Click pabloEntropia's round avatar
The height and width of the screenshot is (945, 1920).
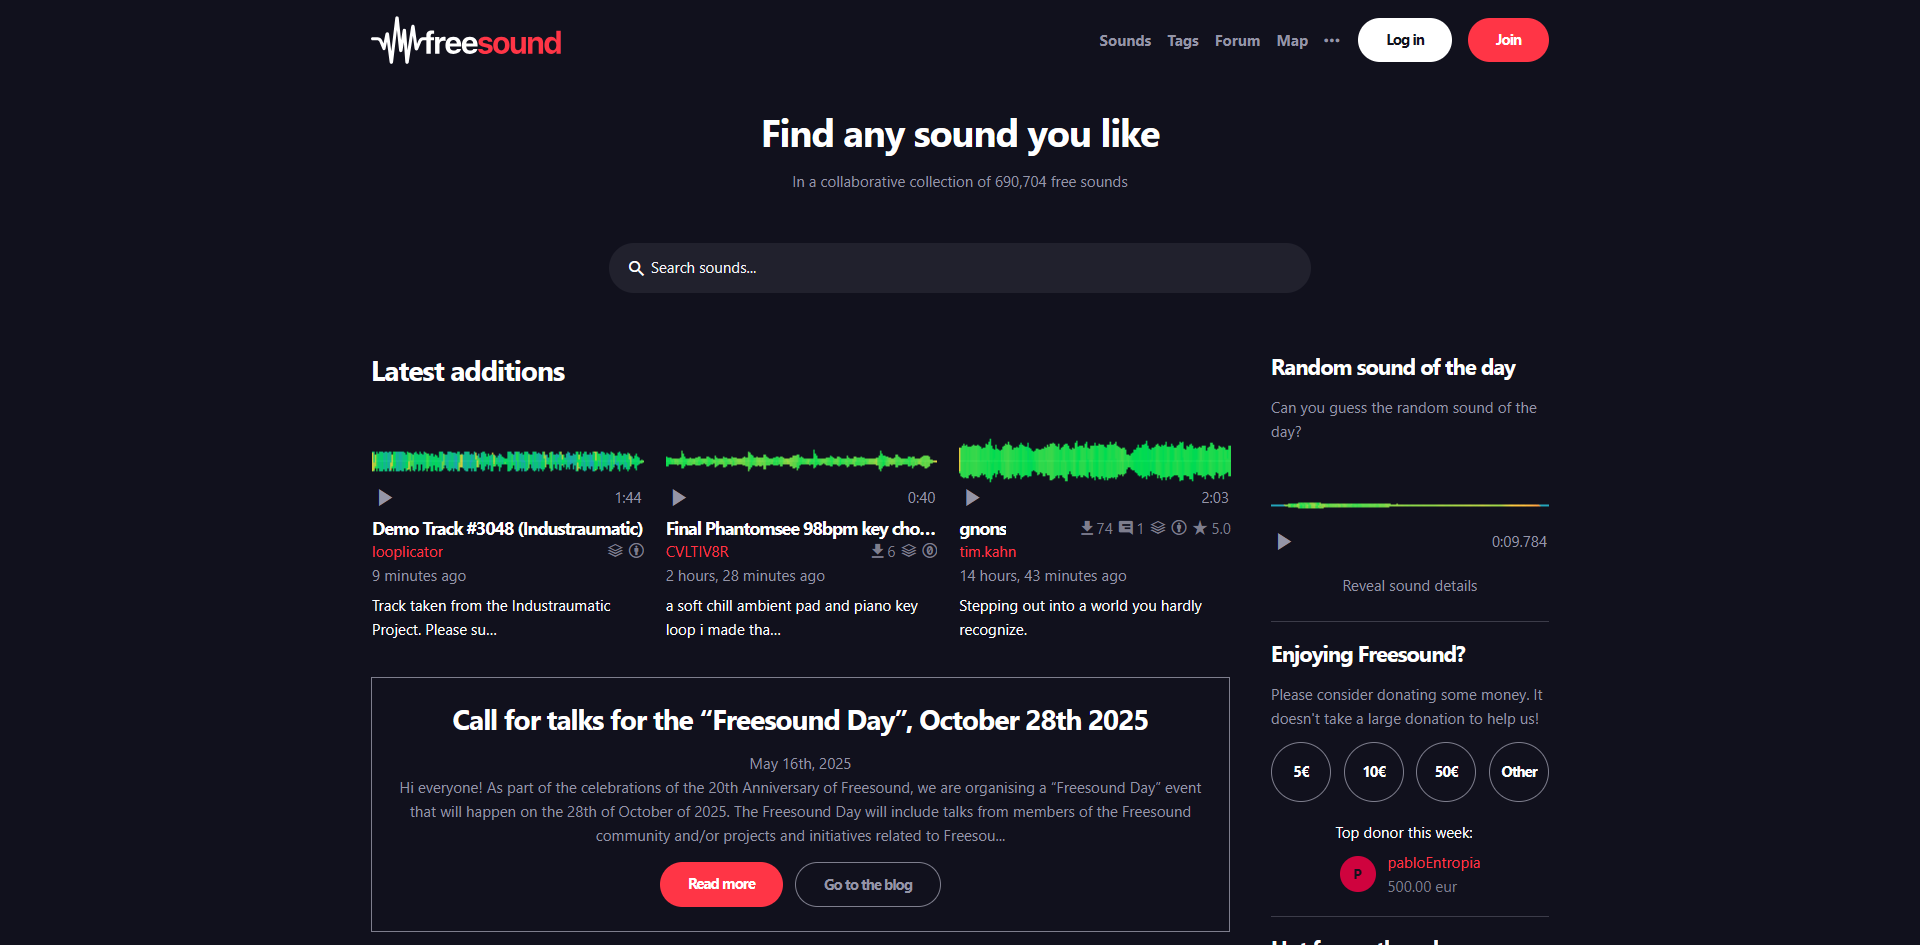tap(1358, 874)
